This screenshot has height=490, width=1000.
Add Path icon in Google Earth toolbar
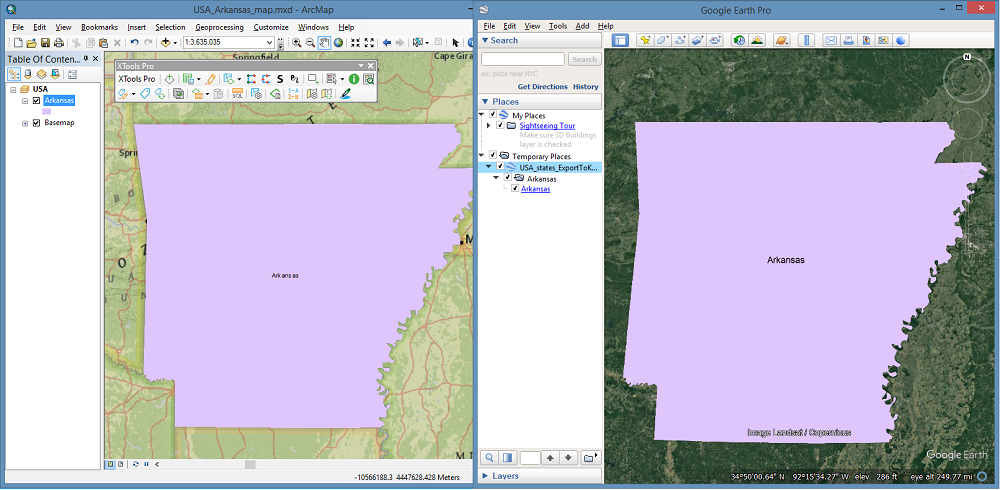[680, 40]
